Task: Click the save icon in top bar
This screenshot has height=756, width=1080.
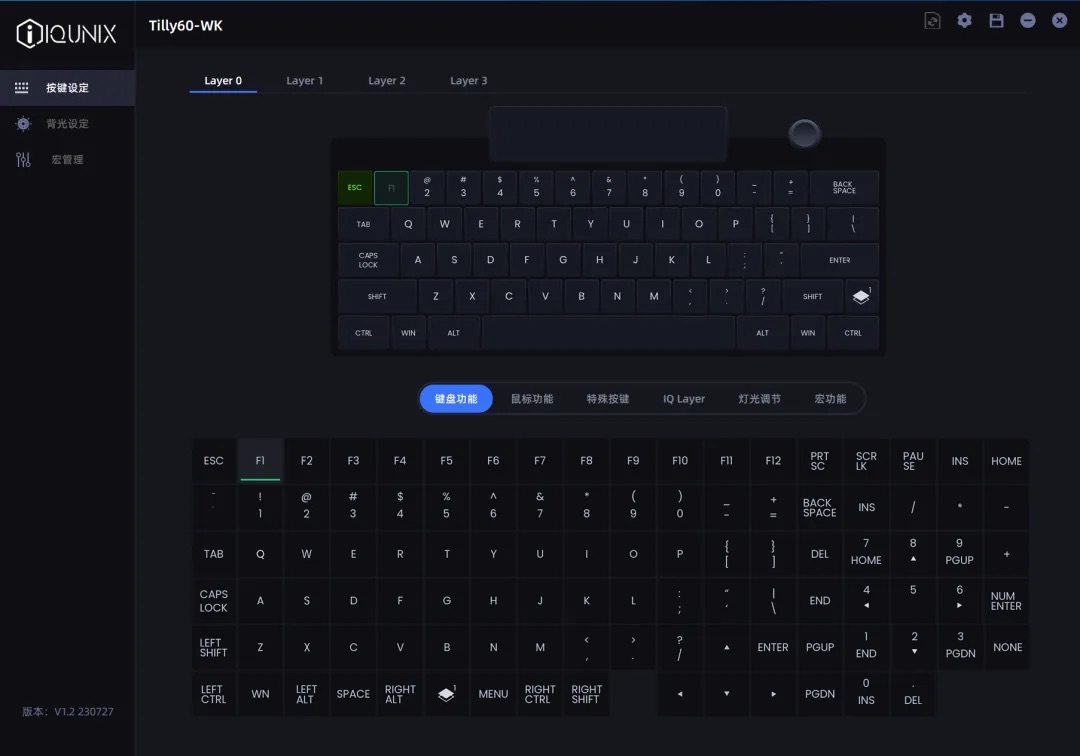Action: [x=996, y=21]
